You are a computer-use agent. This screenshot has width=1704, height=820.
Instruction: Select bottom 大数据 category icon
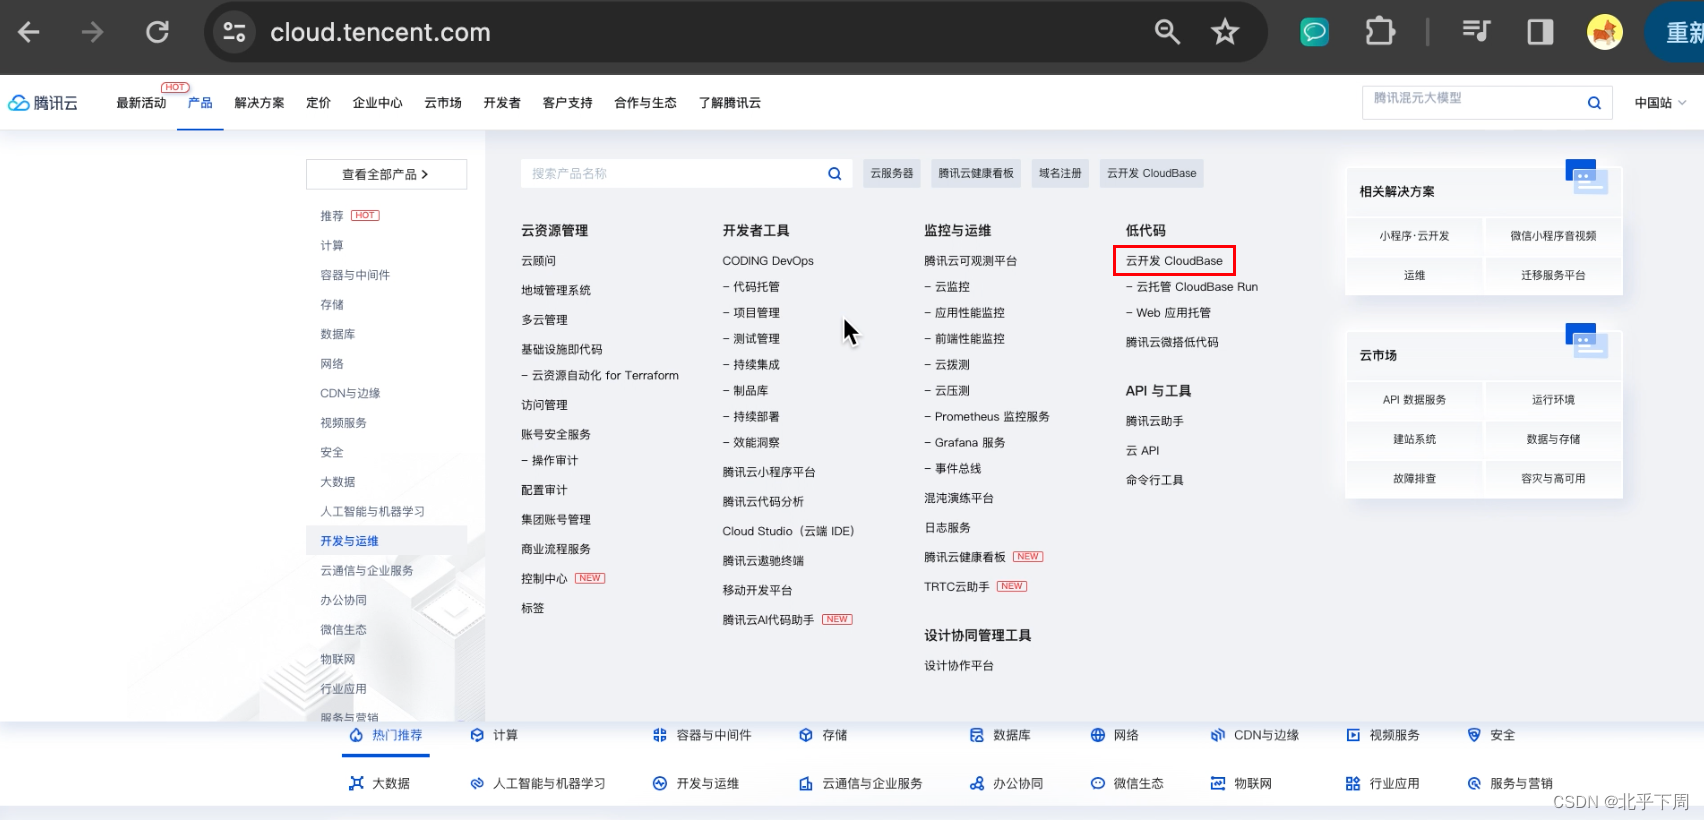tap(356, 783)
